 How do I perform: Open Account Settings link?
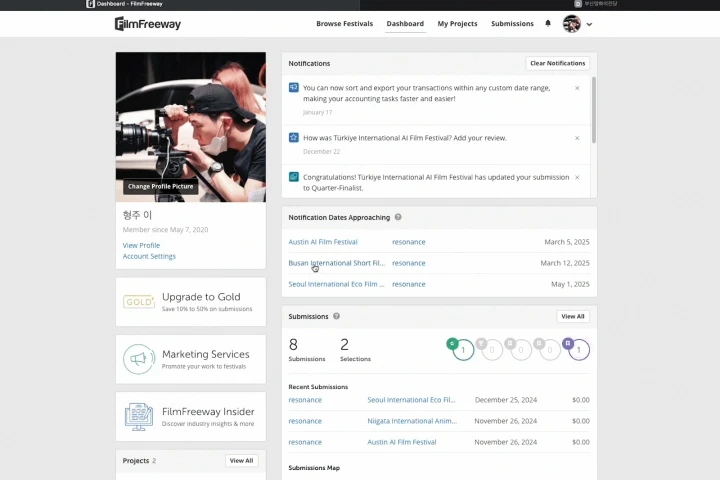pos(149,256)
